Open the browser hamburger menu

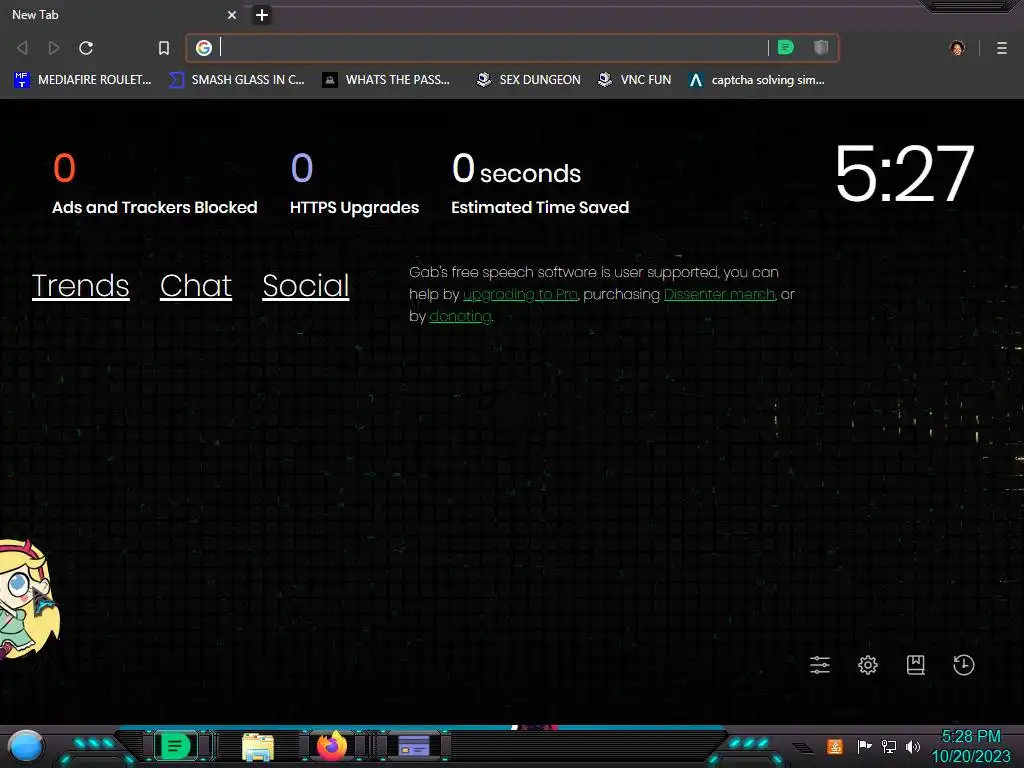point(1002,48)
